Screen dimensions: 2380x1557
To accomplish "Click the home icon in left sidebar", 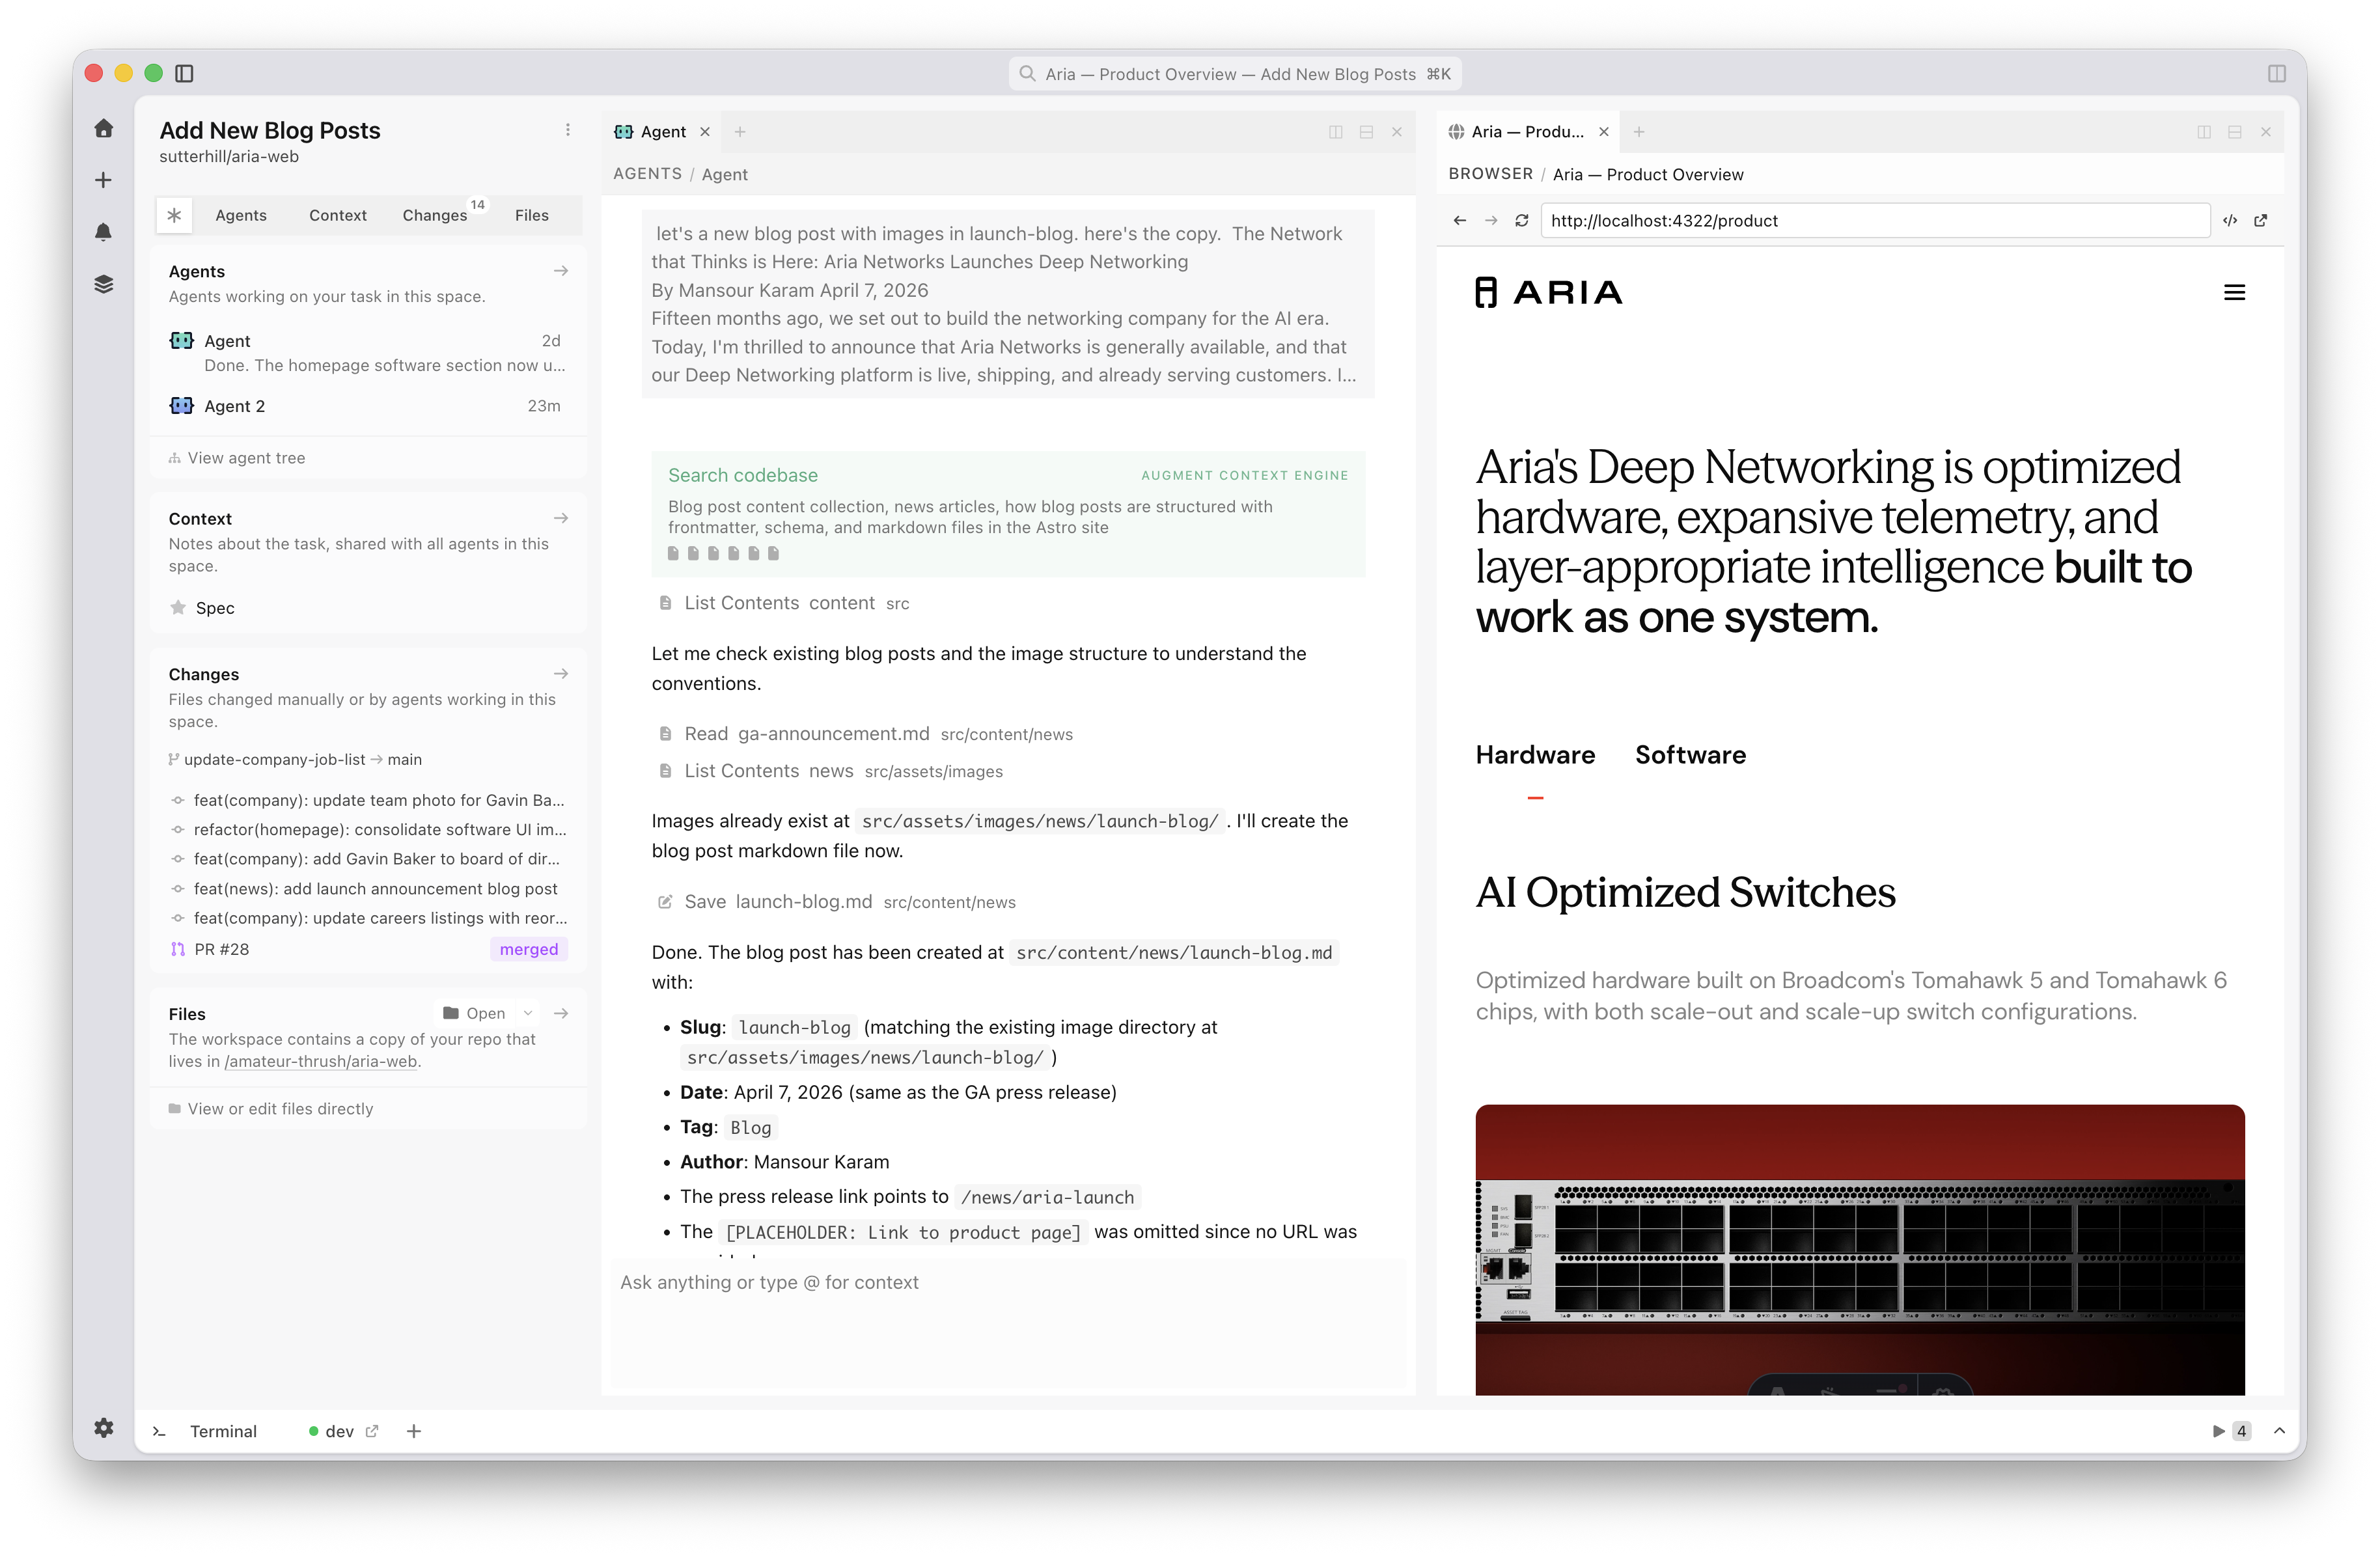I will point(104,128).
